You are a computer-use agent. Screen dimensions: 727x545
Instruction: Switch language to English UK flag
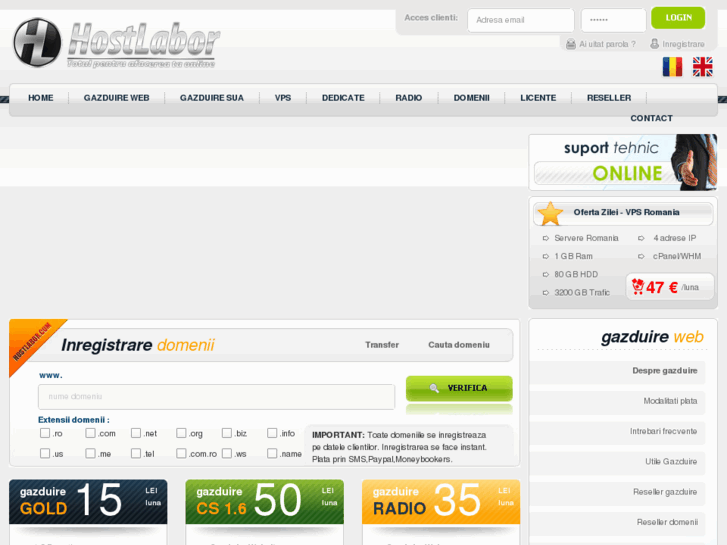[x=702, y=67]
